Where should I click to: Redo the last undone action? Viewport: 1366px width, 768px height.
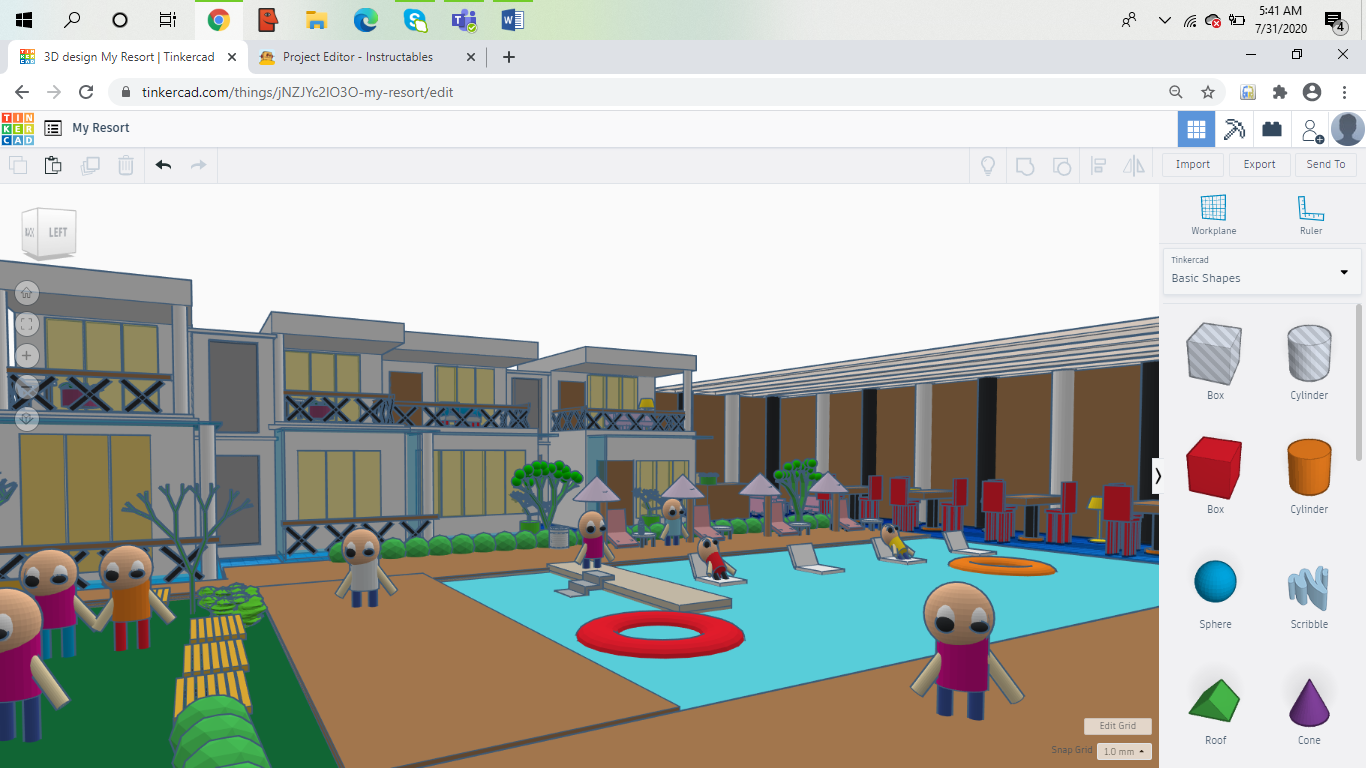point(198,165)
